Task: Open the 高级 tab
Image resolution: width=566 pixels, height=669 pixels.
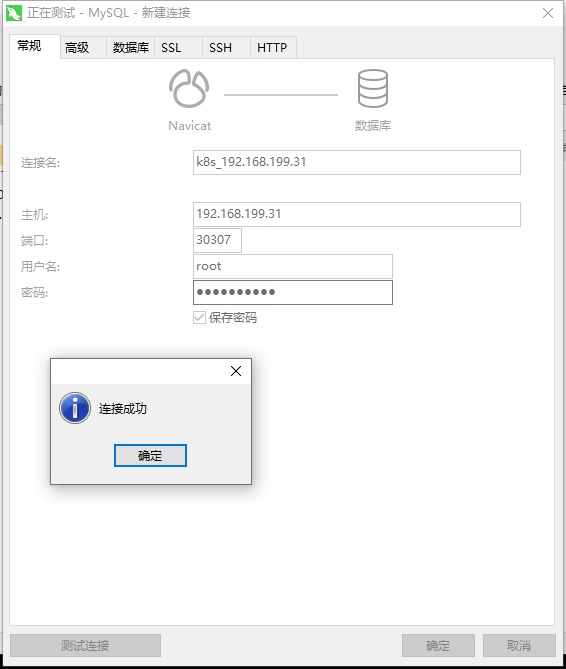Action: coord(83,47)
